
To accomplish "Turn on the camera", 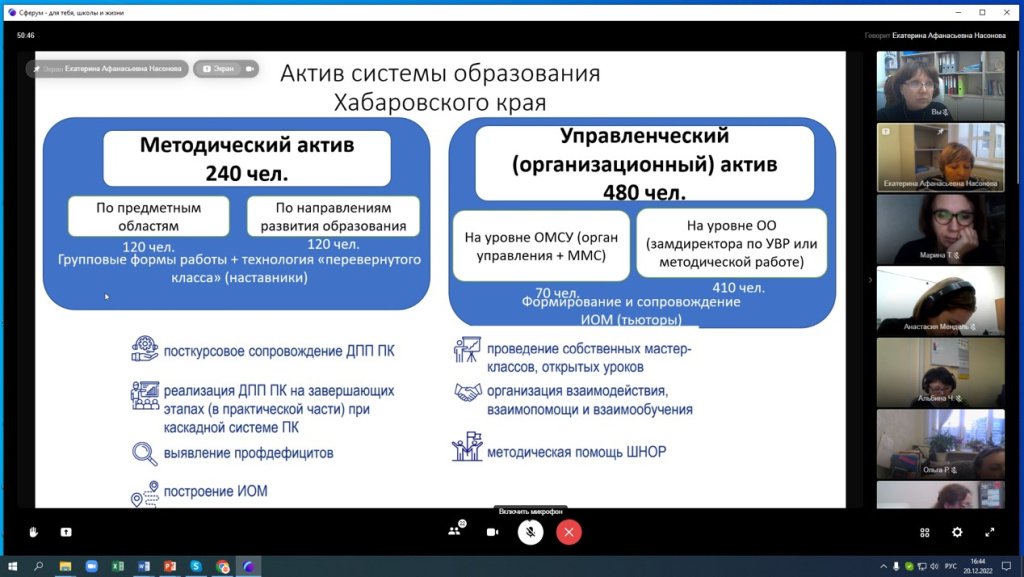I will [x=492, y=532].
